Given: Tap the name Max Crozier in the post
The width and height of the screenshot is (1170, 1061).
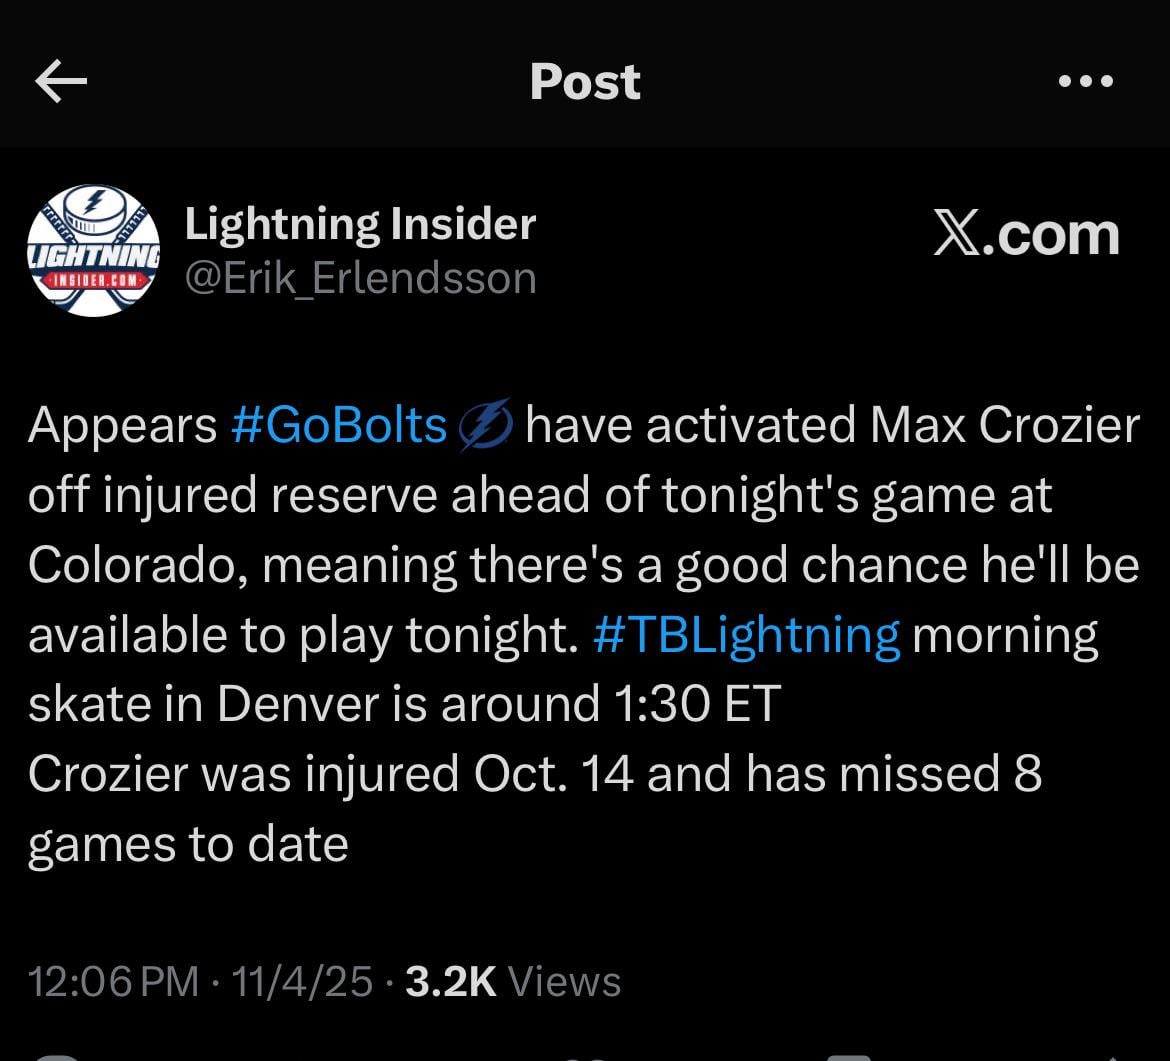Looking at the screenshot, I should 1004,426.
